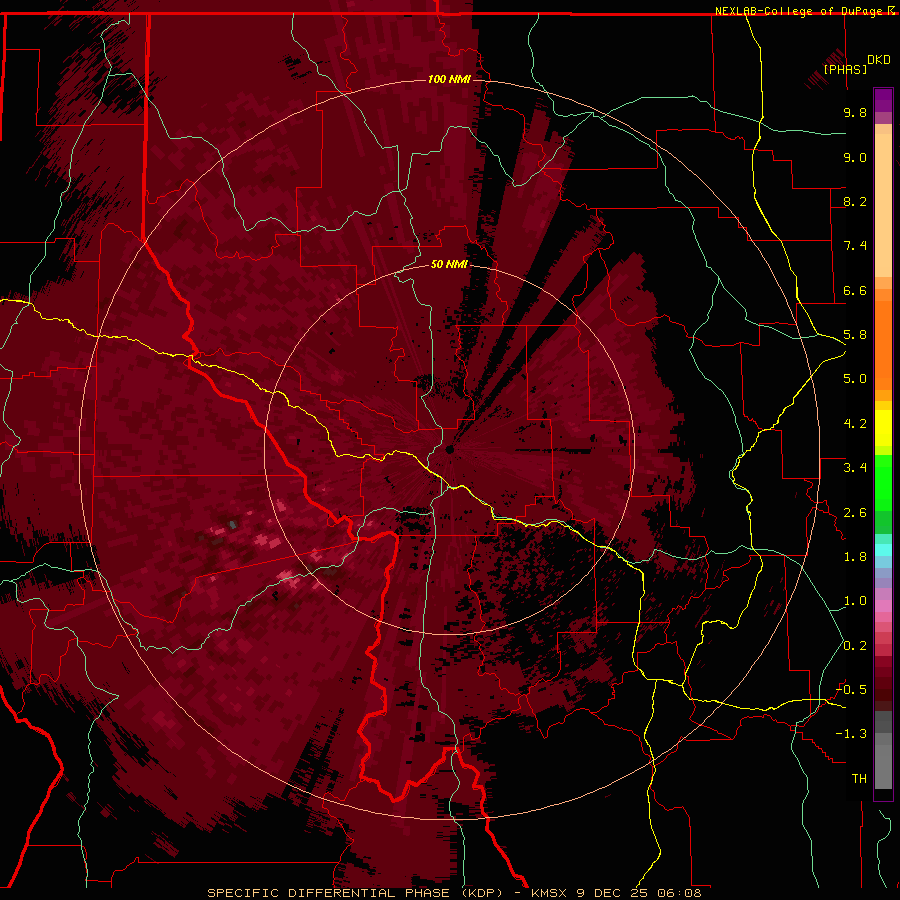Select the 7.4 scale value
The height and width of the screenshot is (900, 900).
pyautogui.click(x=855, y=246)
